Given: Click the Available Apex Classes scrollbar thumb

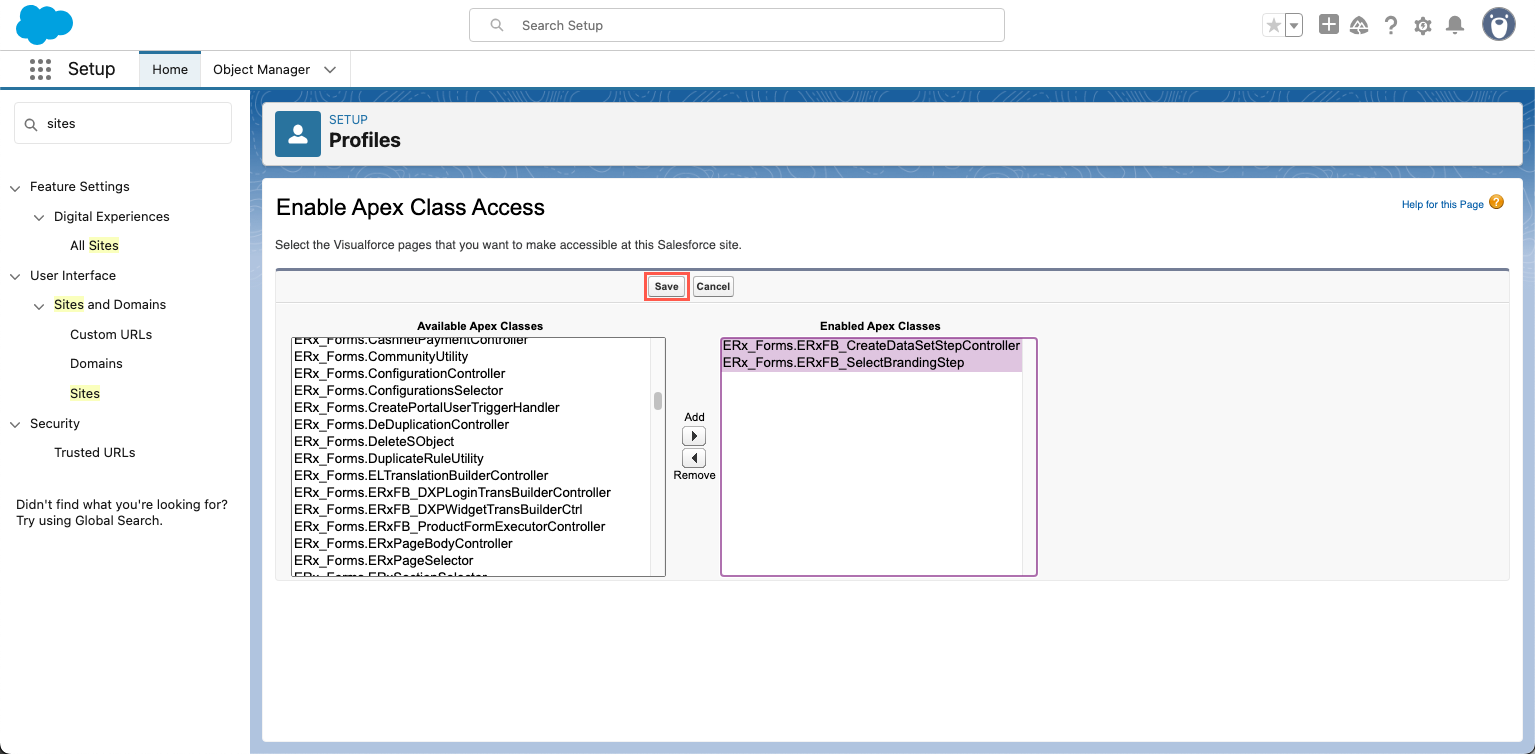Looking at the screenshot, I should [658, 401].
